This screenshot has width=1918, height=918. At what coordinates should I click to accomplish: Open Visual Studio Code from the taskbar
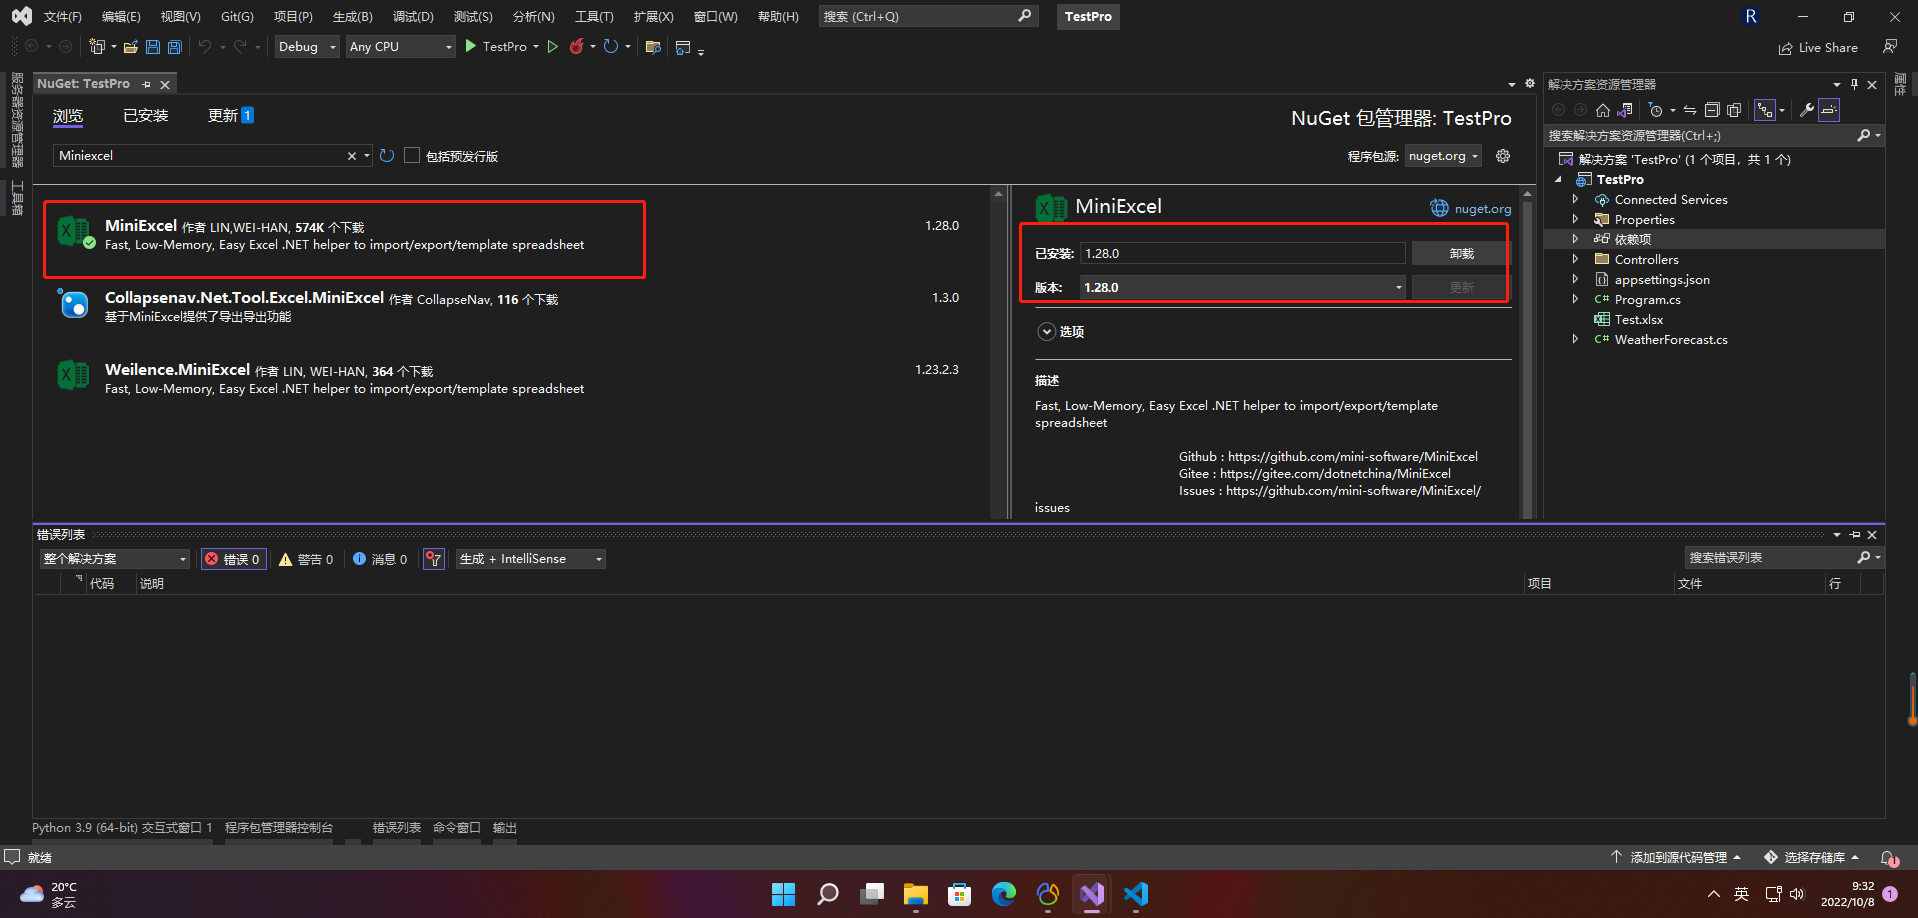click(1135, 894)
